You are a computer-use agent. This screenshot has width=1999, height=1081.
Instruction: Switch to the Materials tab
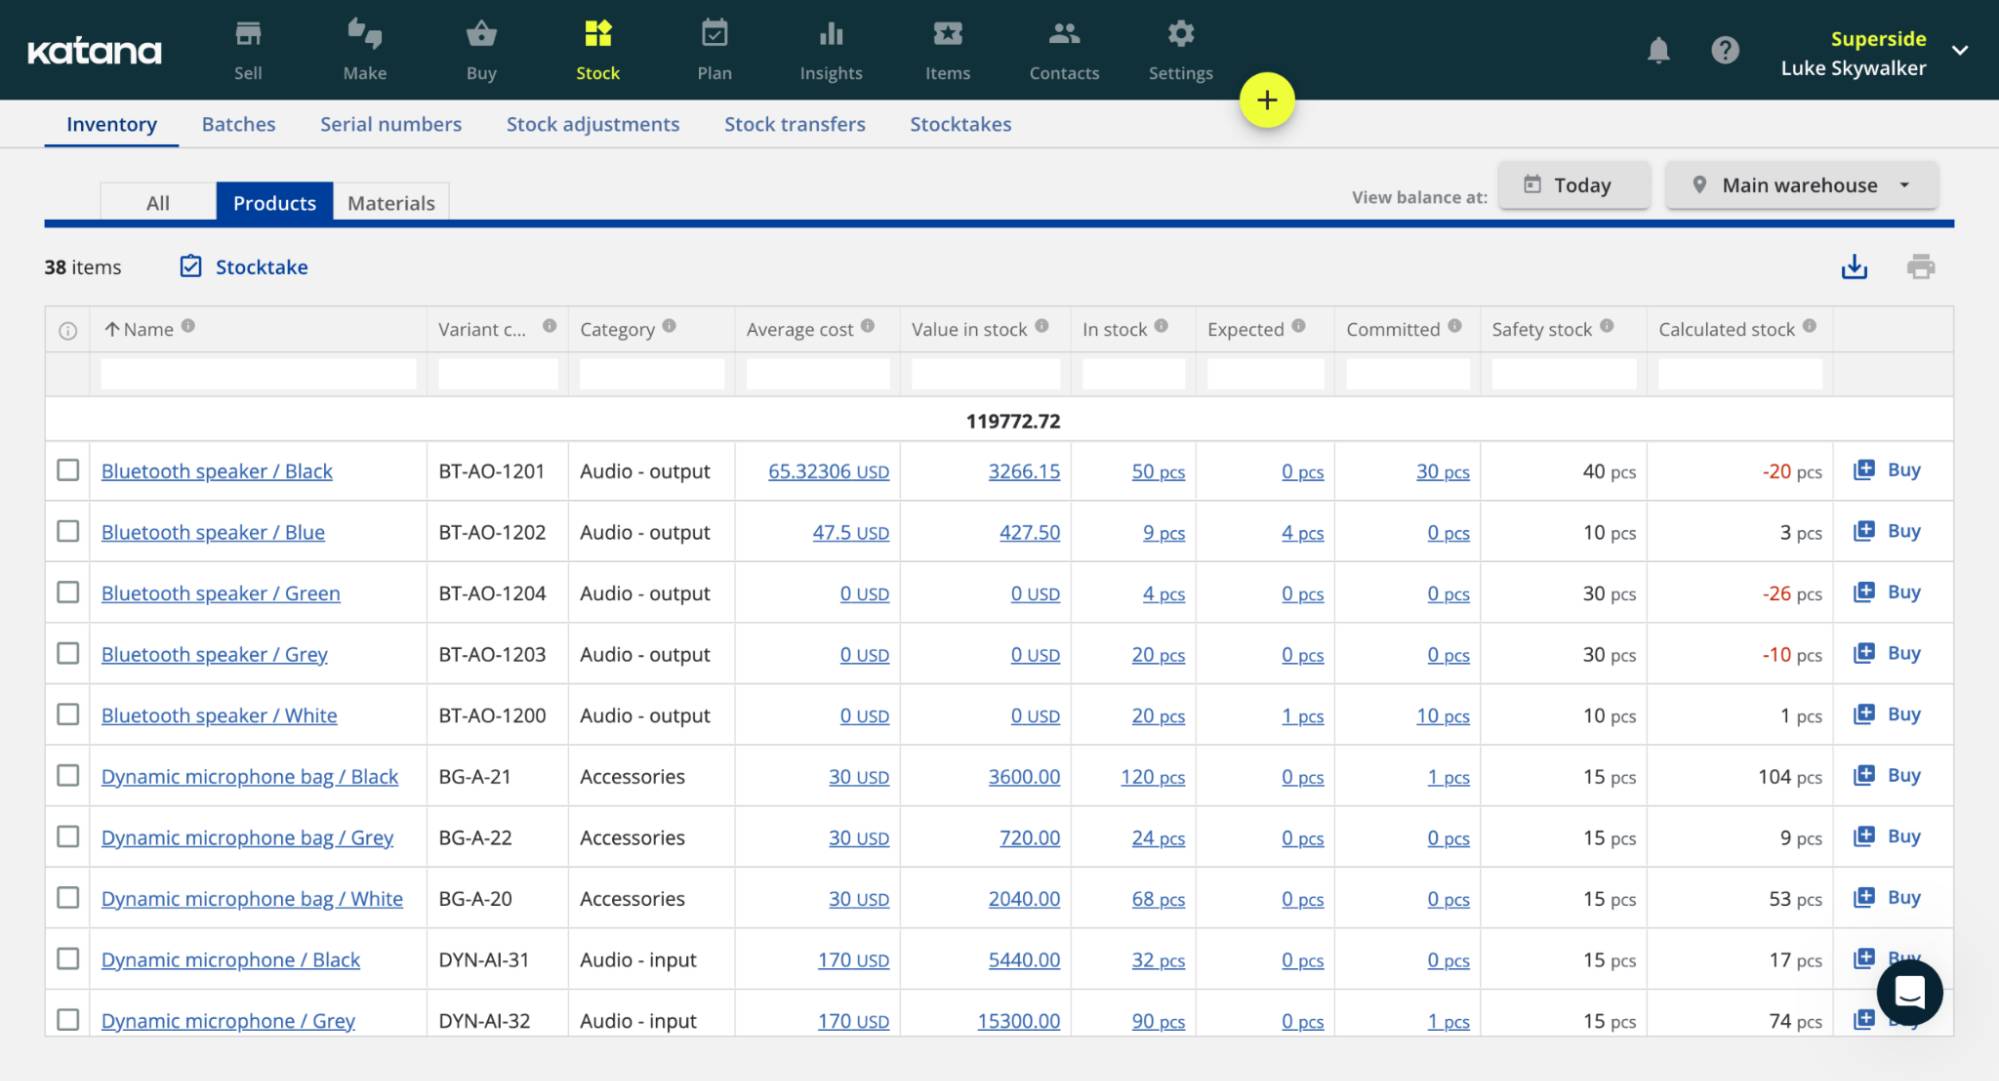point(391,201)
